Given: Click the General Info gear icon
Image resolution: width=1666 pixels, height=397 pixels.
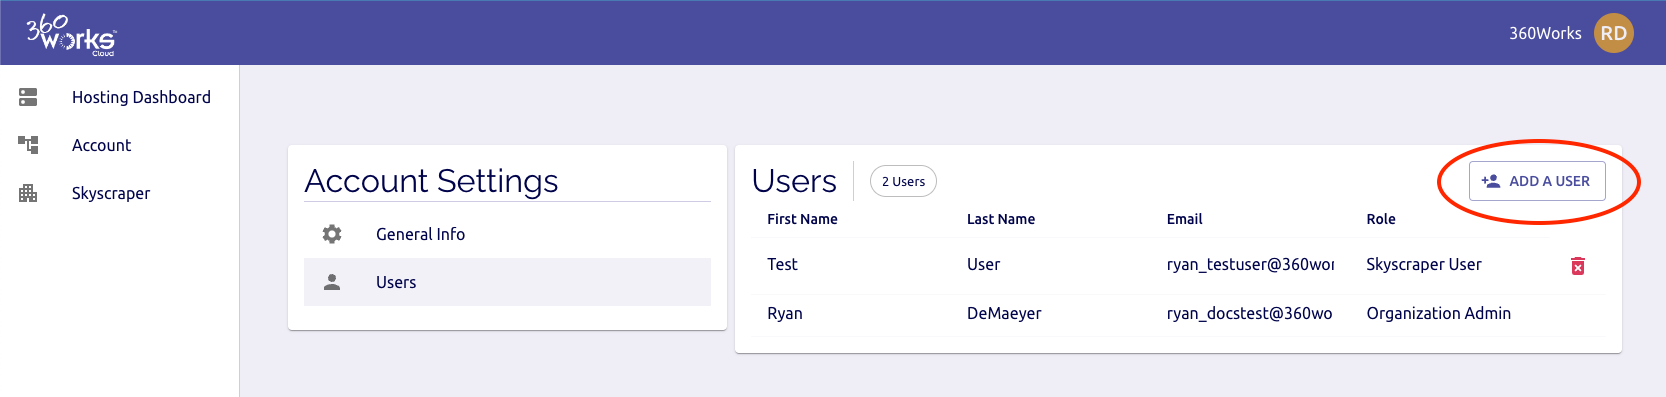Looking at the screenshot, I should pyautogui.click(x=332, y=234).
